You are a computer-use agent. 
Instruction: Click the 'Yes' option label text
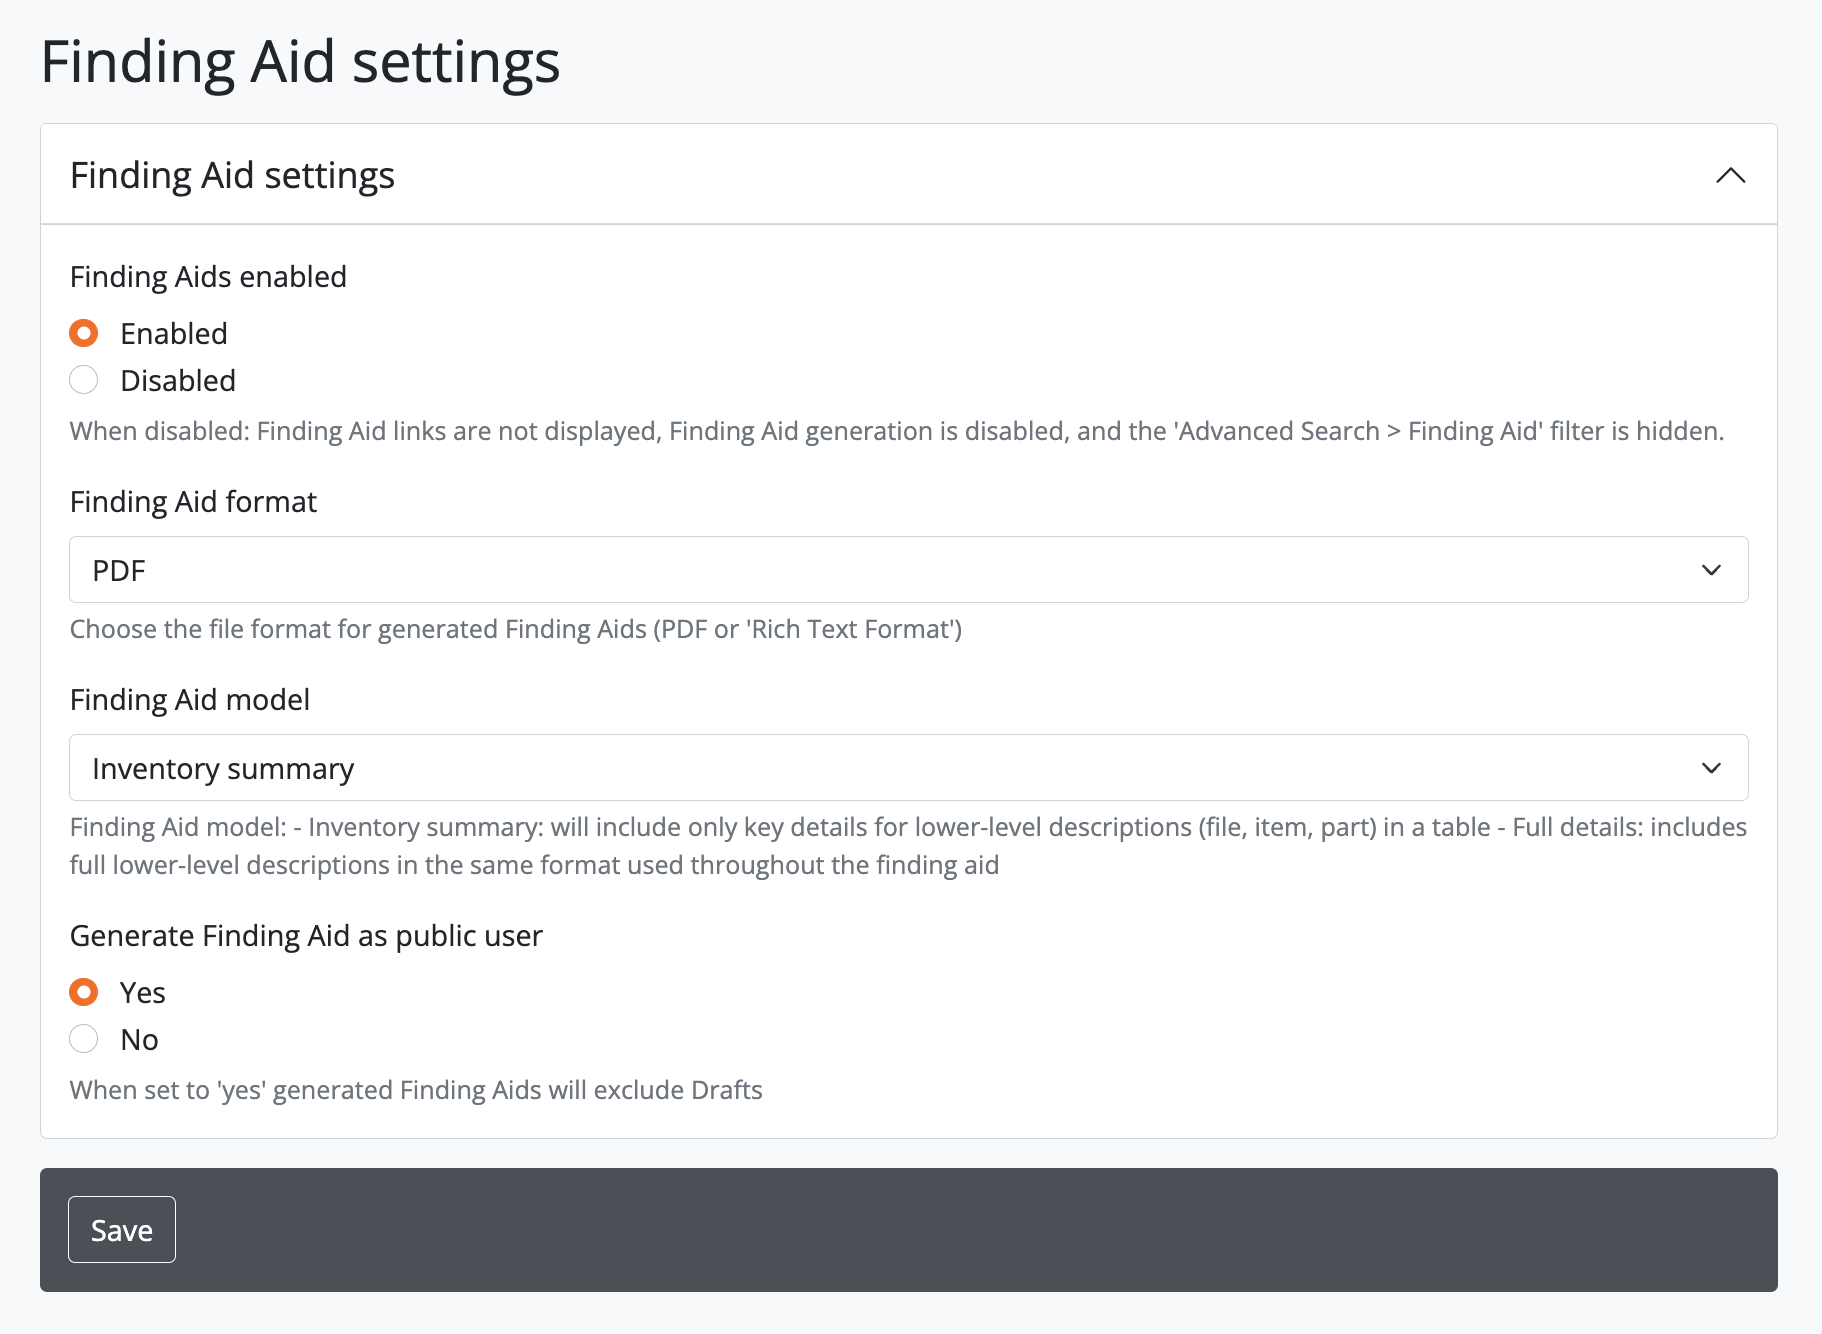[142, 993]
